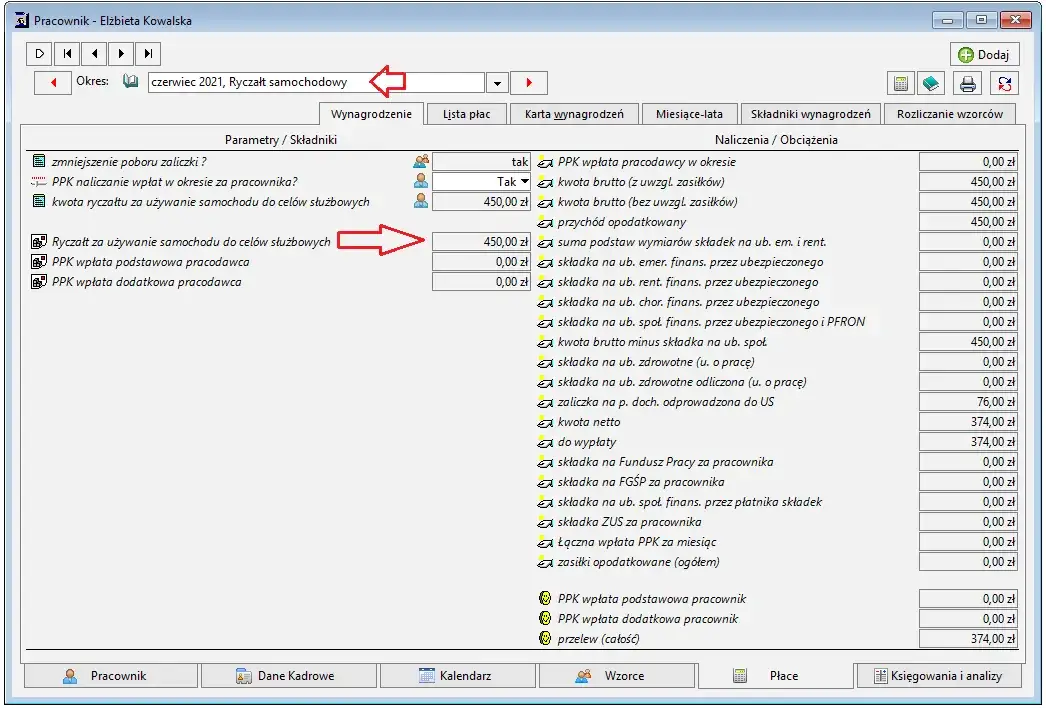
Task: Jump to the last record navigation button
Action: (x=148, y=54)
